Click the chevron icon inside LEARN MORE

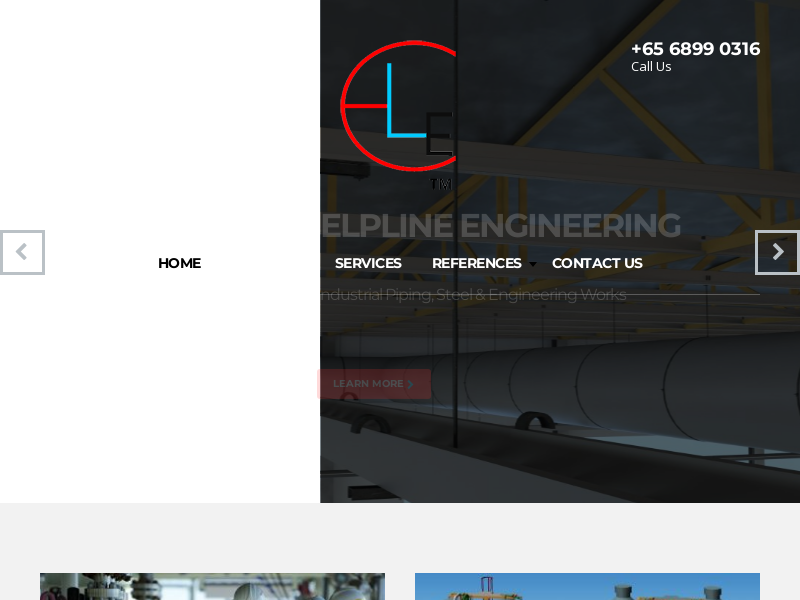pyautogui.click(x=409, y=384)
